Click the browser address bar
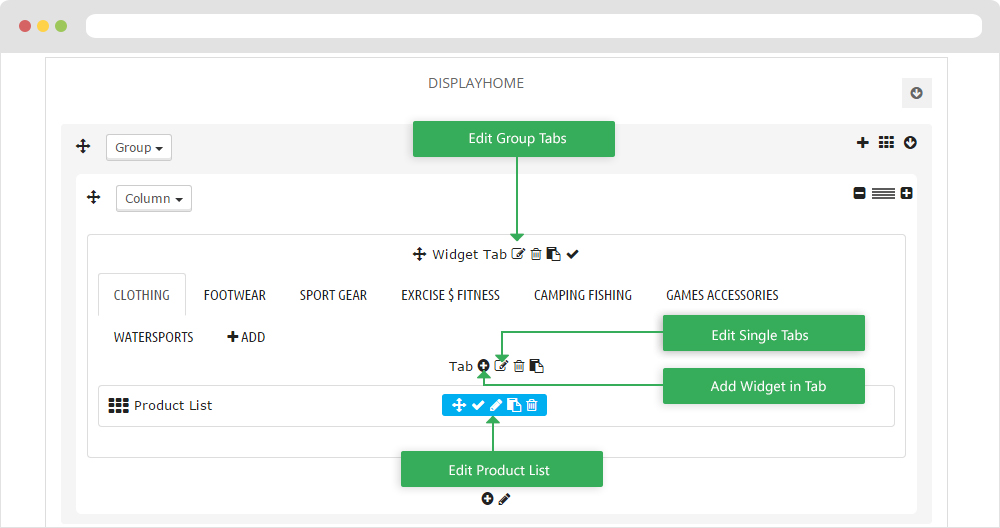This screenshot has width=1000, height=528. [534, 26]
